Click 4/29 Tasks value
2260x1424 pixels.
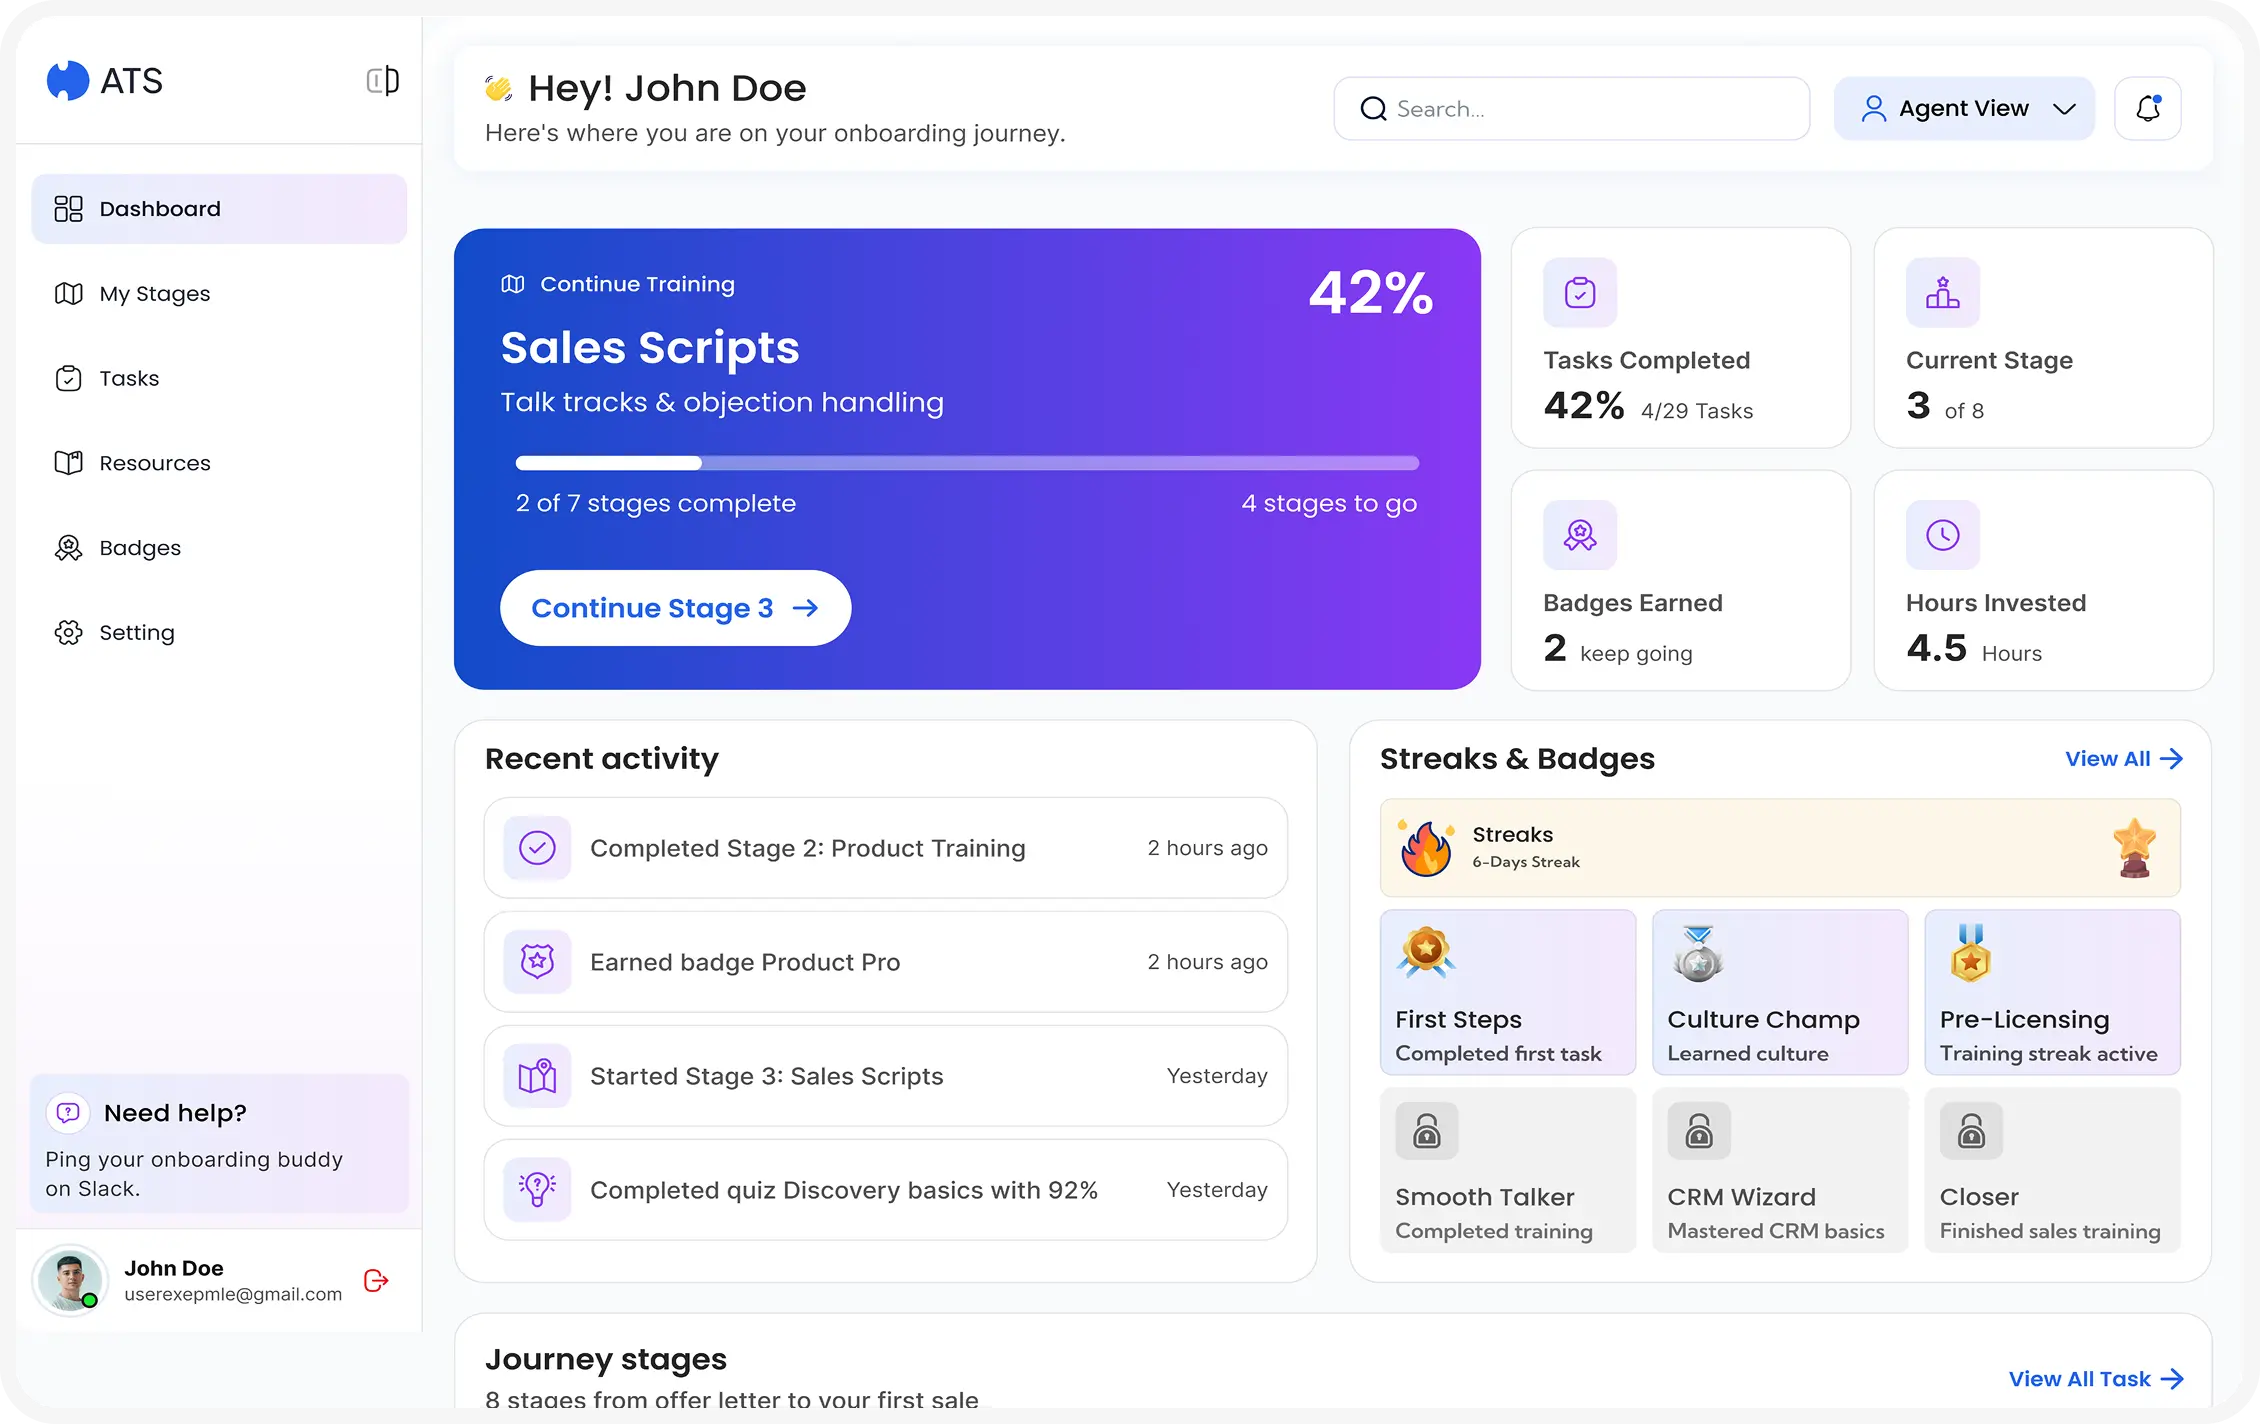point(1697,411)
